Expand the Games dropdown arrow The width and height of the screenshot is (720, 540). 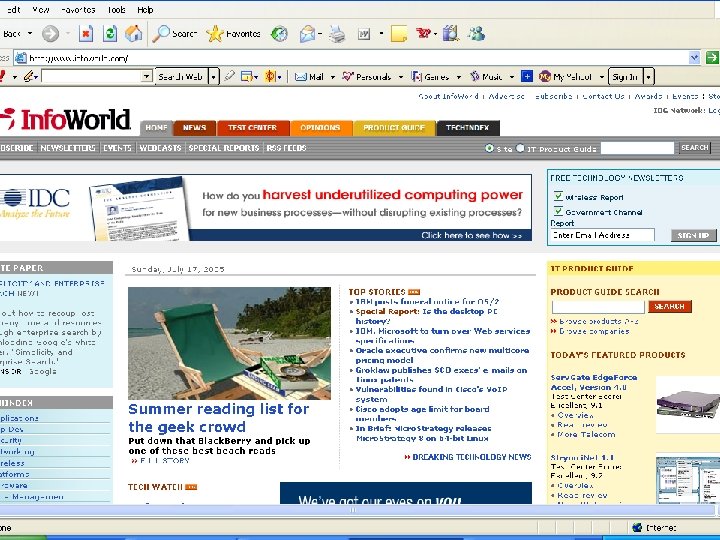pyautogui.click(x=458, y=77)
